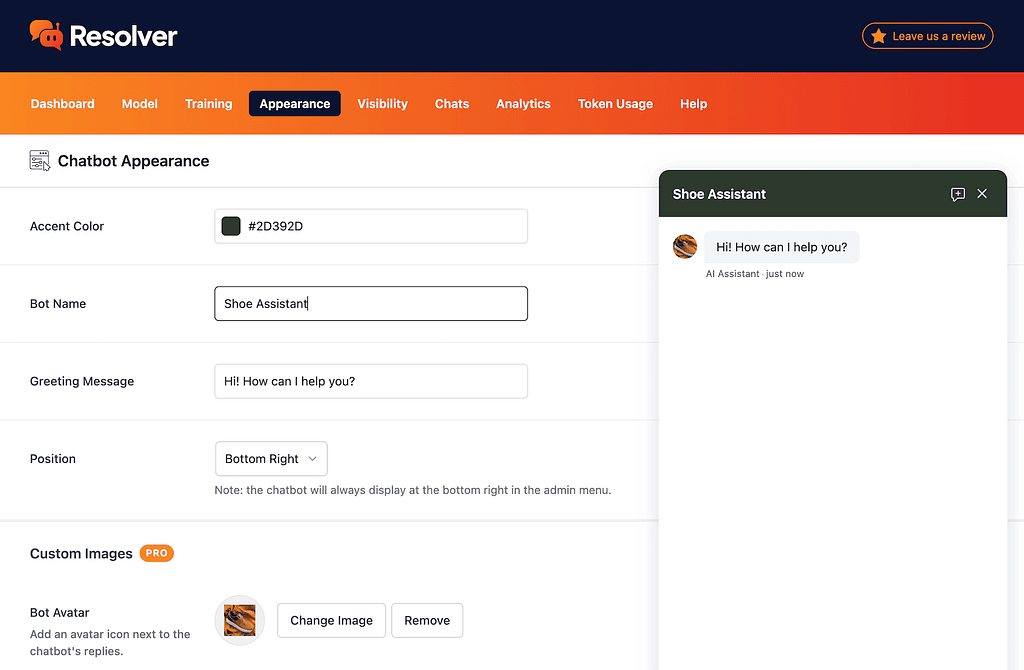View the Token Usage tab

coord(615,104)
